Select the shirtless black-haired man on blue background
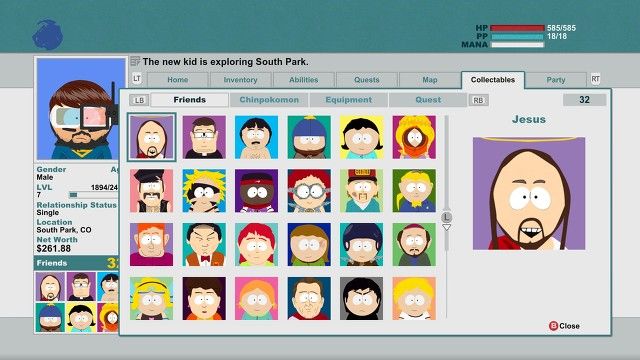Viewport: 640px width, 360px height. click(x=256, y=137)
